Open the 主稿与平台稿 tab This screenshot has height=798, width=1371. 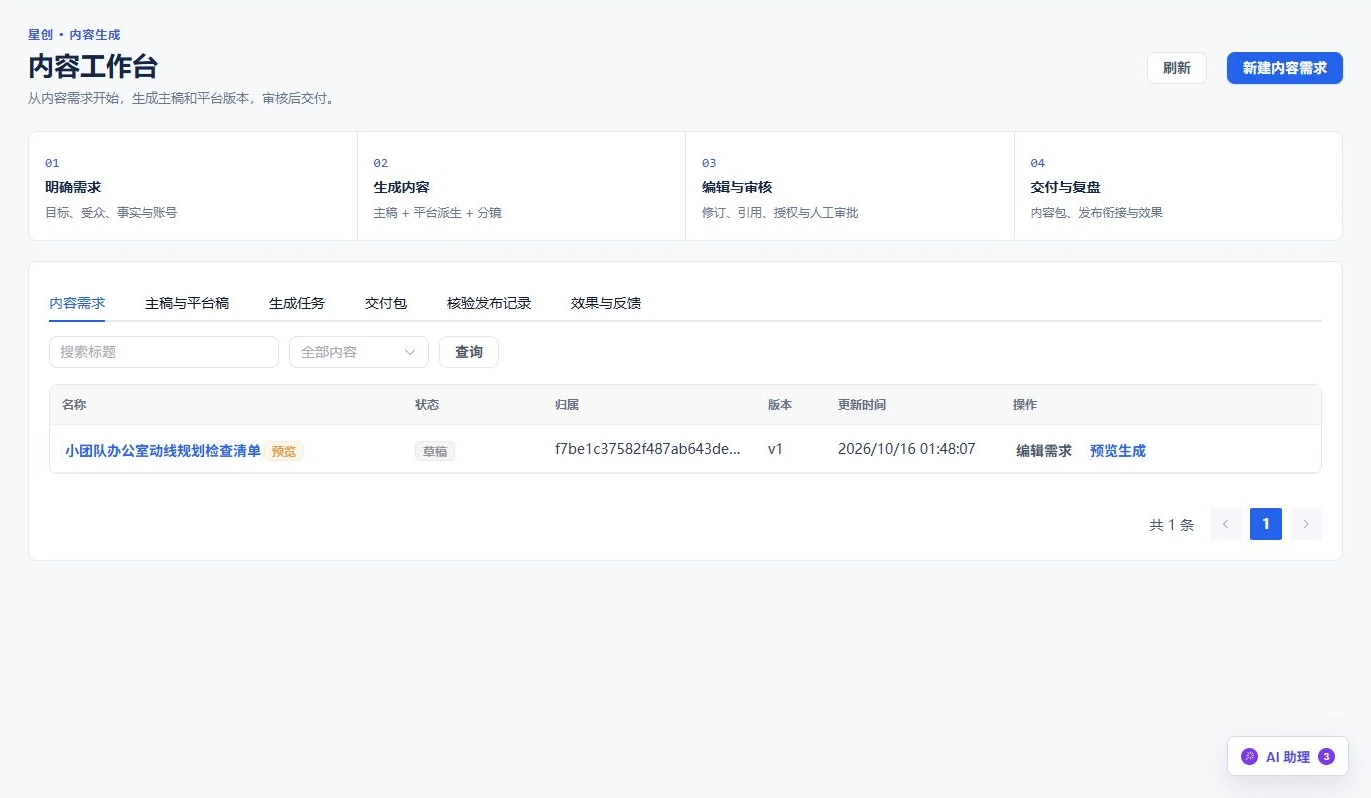click(187, 303)
